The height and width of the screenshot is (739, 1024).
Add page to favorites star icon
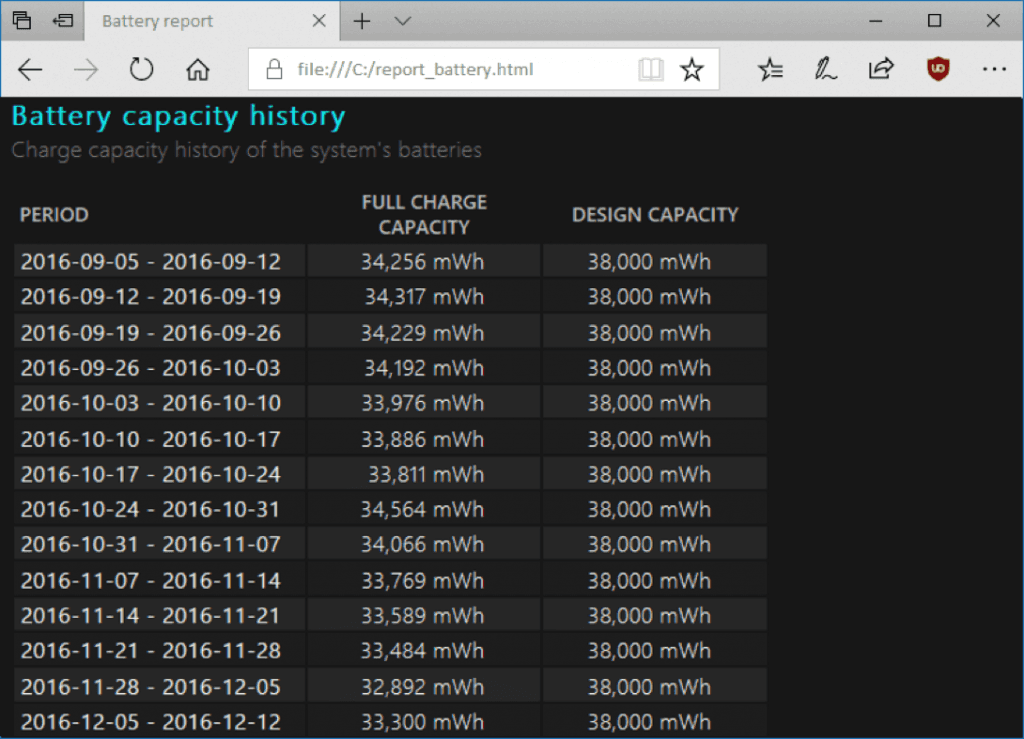[x=691, y=69]
